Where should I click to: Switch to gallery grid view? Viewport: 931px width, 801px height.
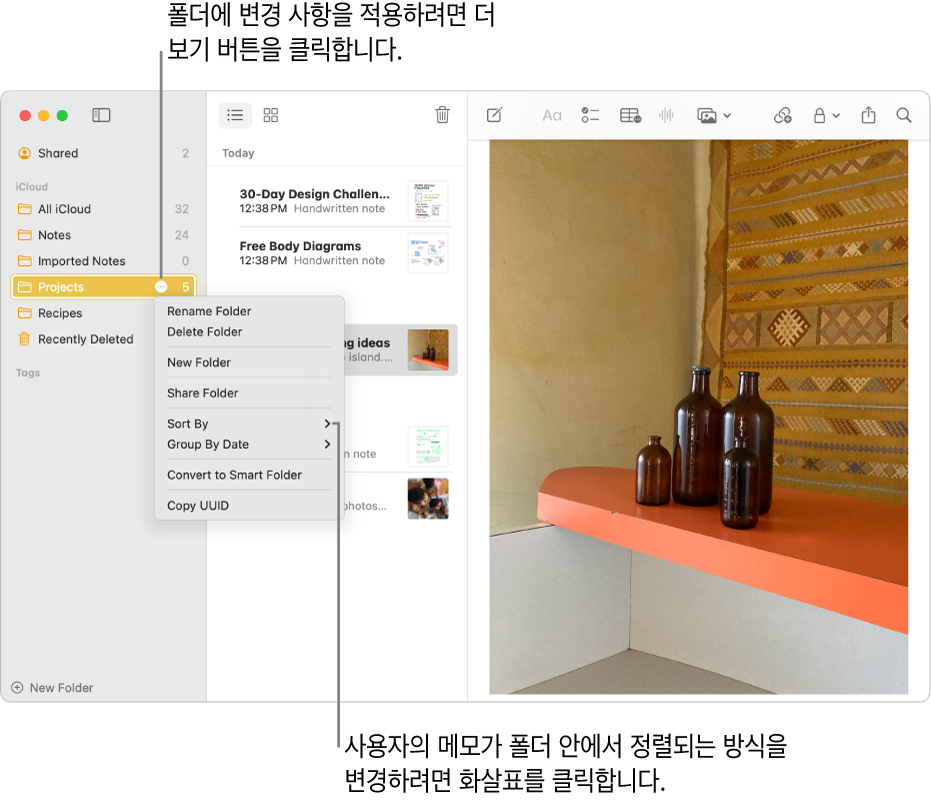point(271,115)
